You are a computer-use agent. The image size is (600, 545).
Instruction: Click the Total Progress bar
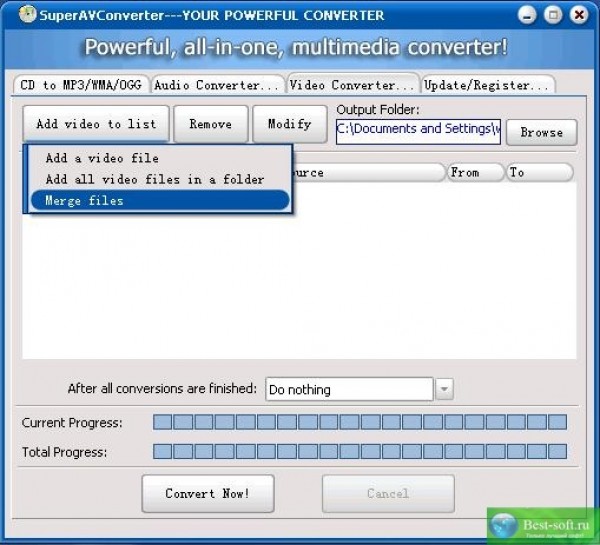[360, 452]
